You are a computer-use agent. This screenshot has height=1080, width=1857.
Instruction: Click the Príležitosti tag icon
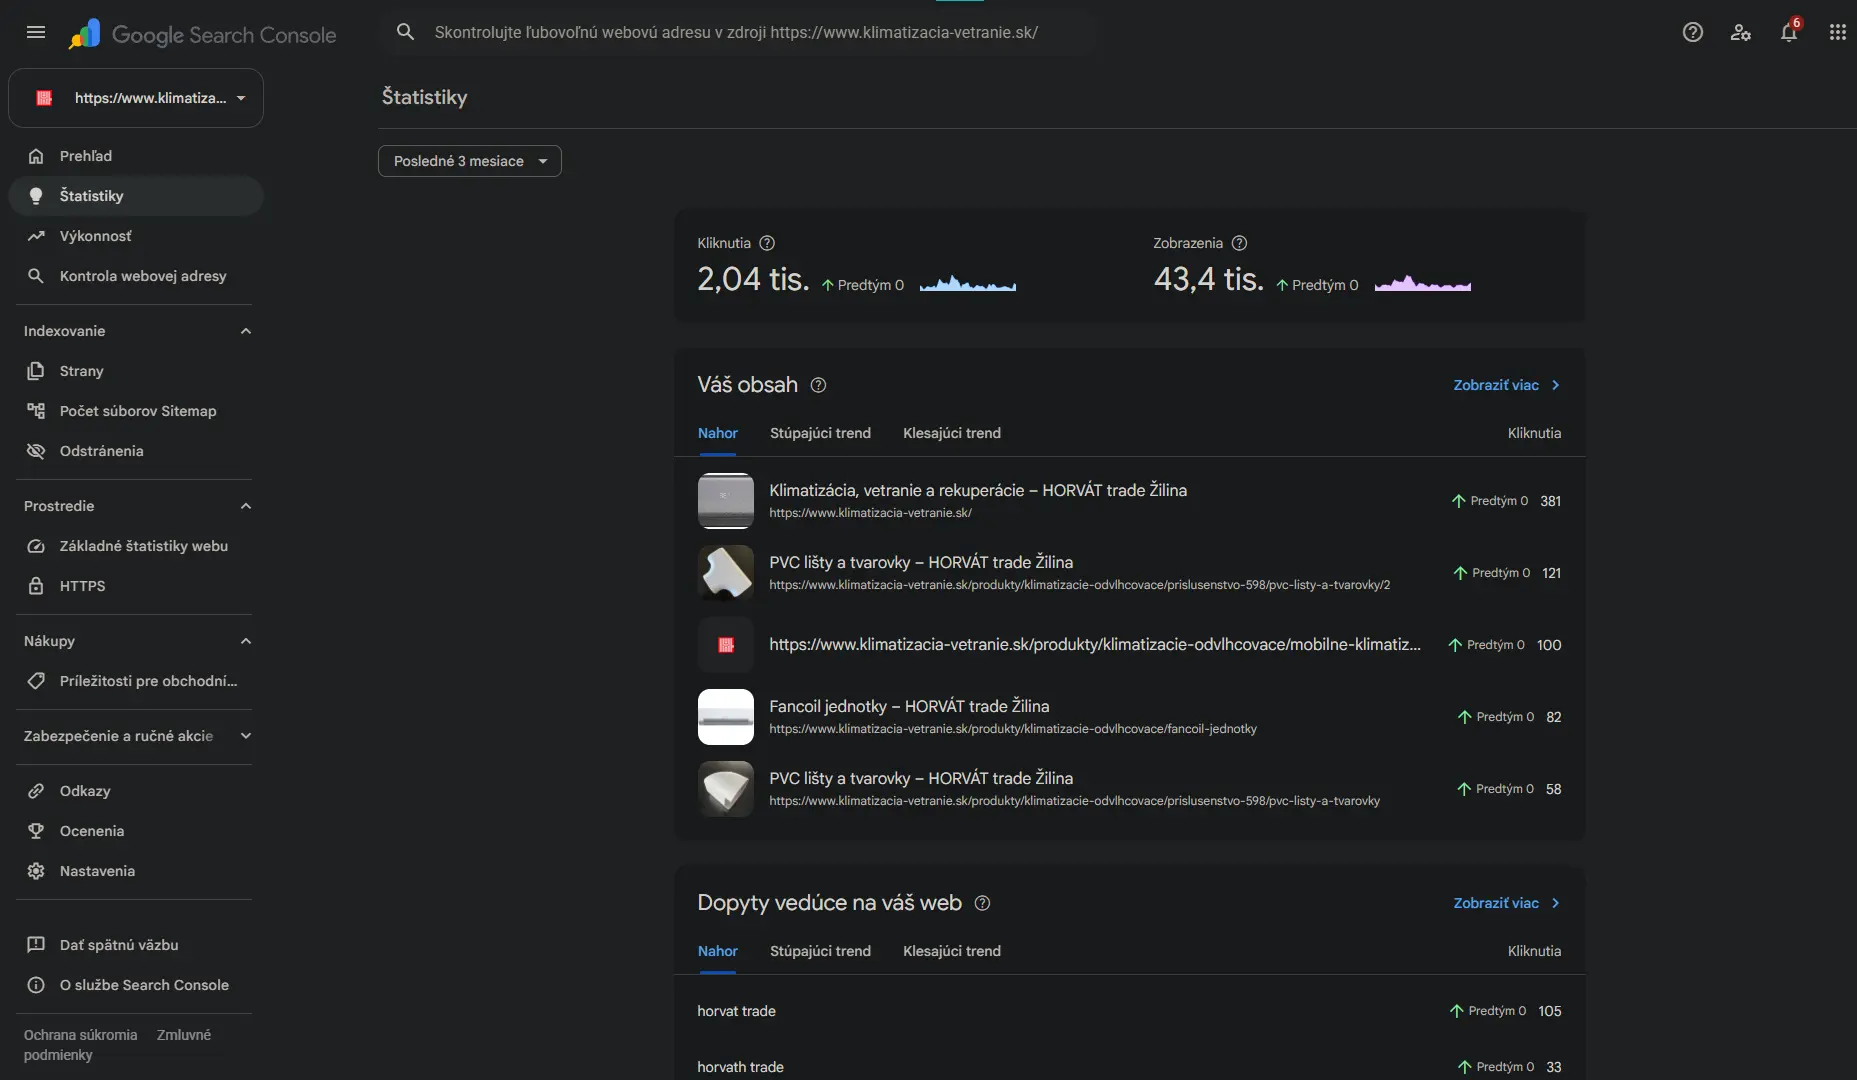(x=36, y=681)
